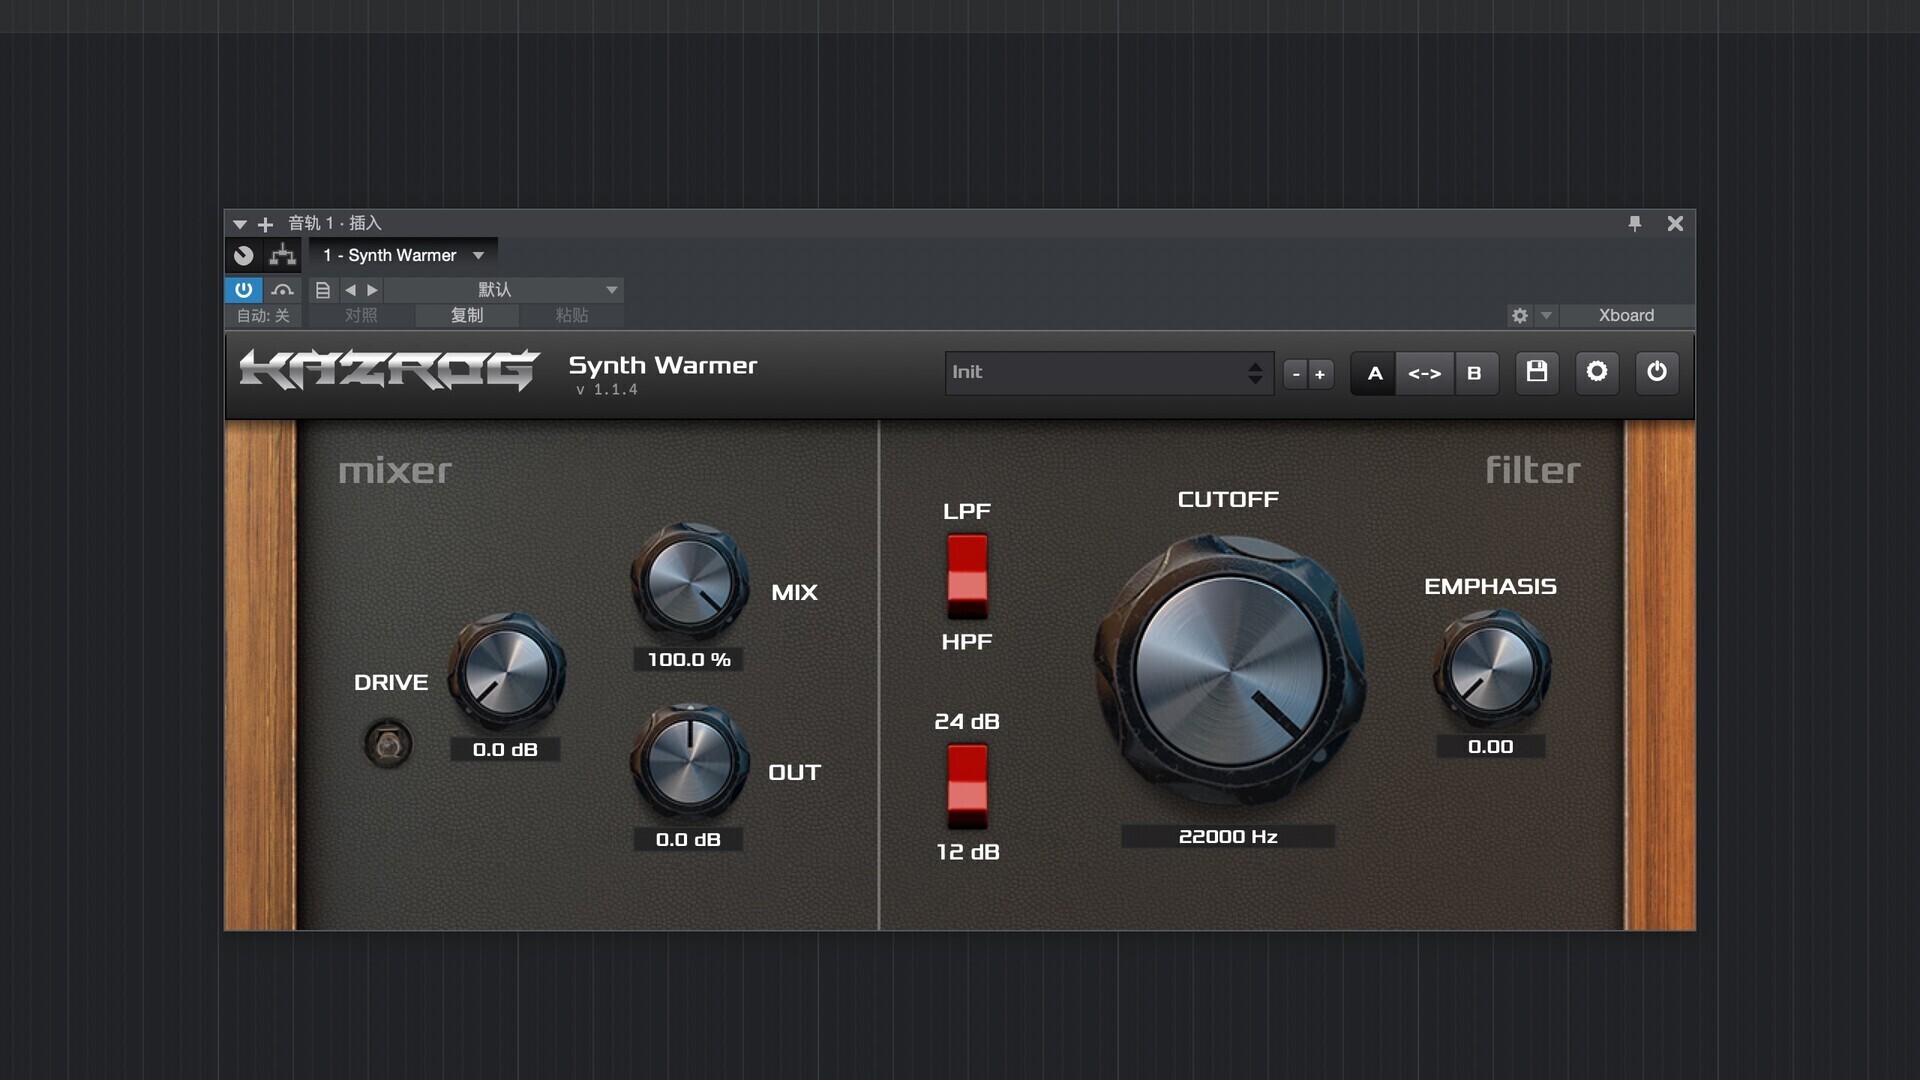The width and height of the screenshot is (1920, 1080).
Task: Select the B comparison slot
Action: pos(1474,373)
